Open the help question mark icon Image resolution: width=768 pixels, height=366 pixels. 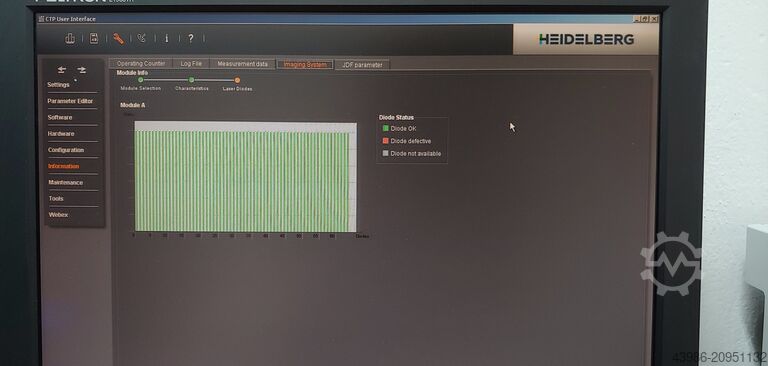coord(191,38)
